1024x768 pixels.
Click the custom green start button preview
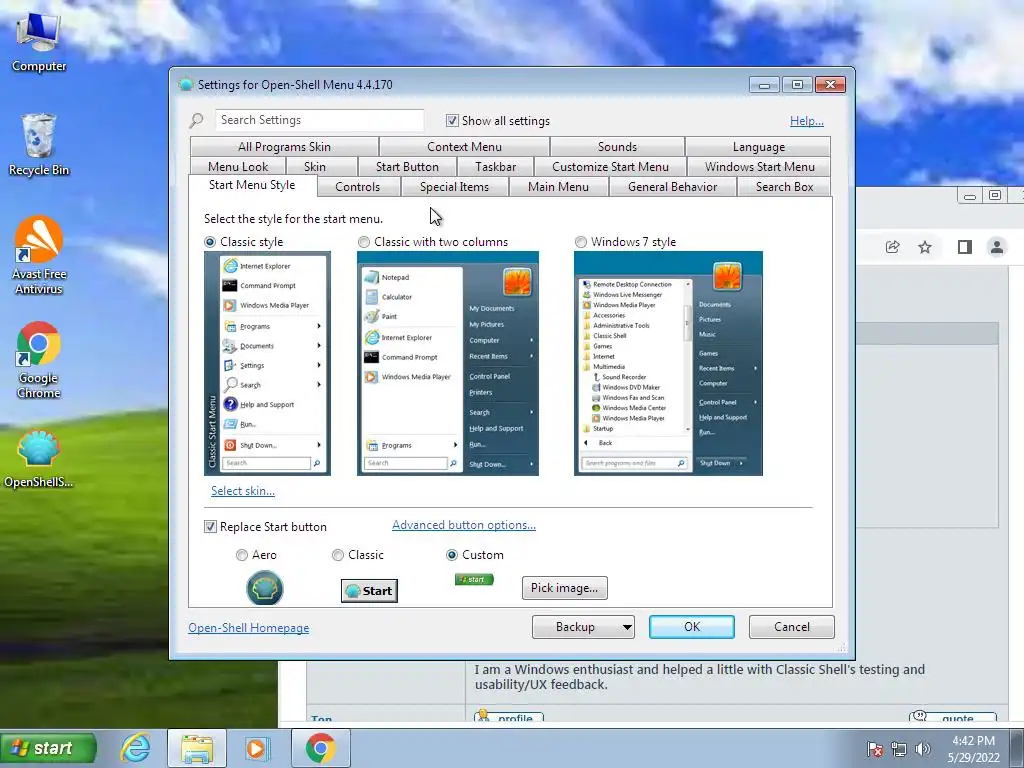coord(474,579)
